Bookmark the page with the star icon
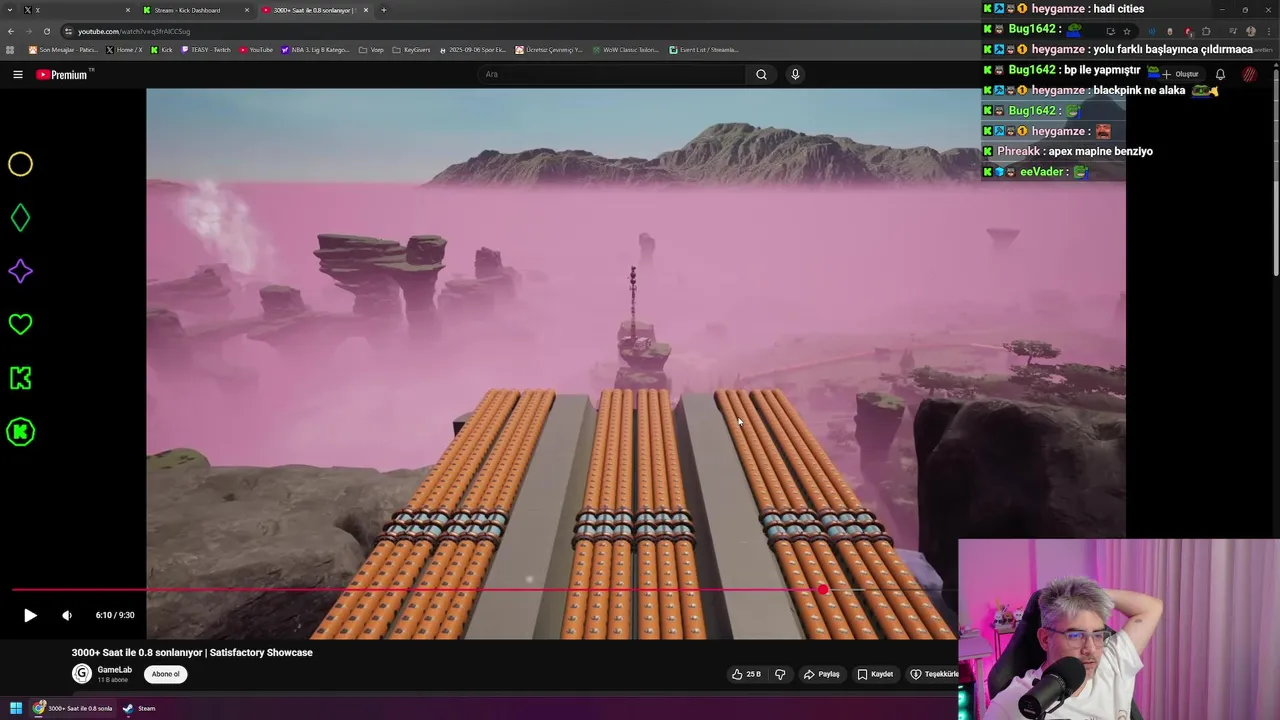The image size is (1280, 720). pos(1127,31)
